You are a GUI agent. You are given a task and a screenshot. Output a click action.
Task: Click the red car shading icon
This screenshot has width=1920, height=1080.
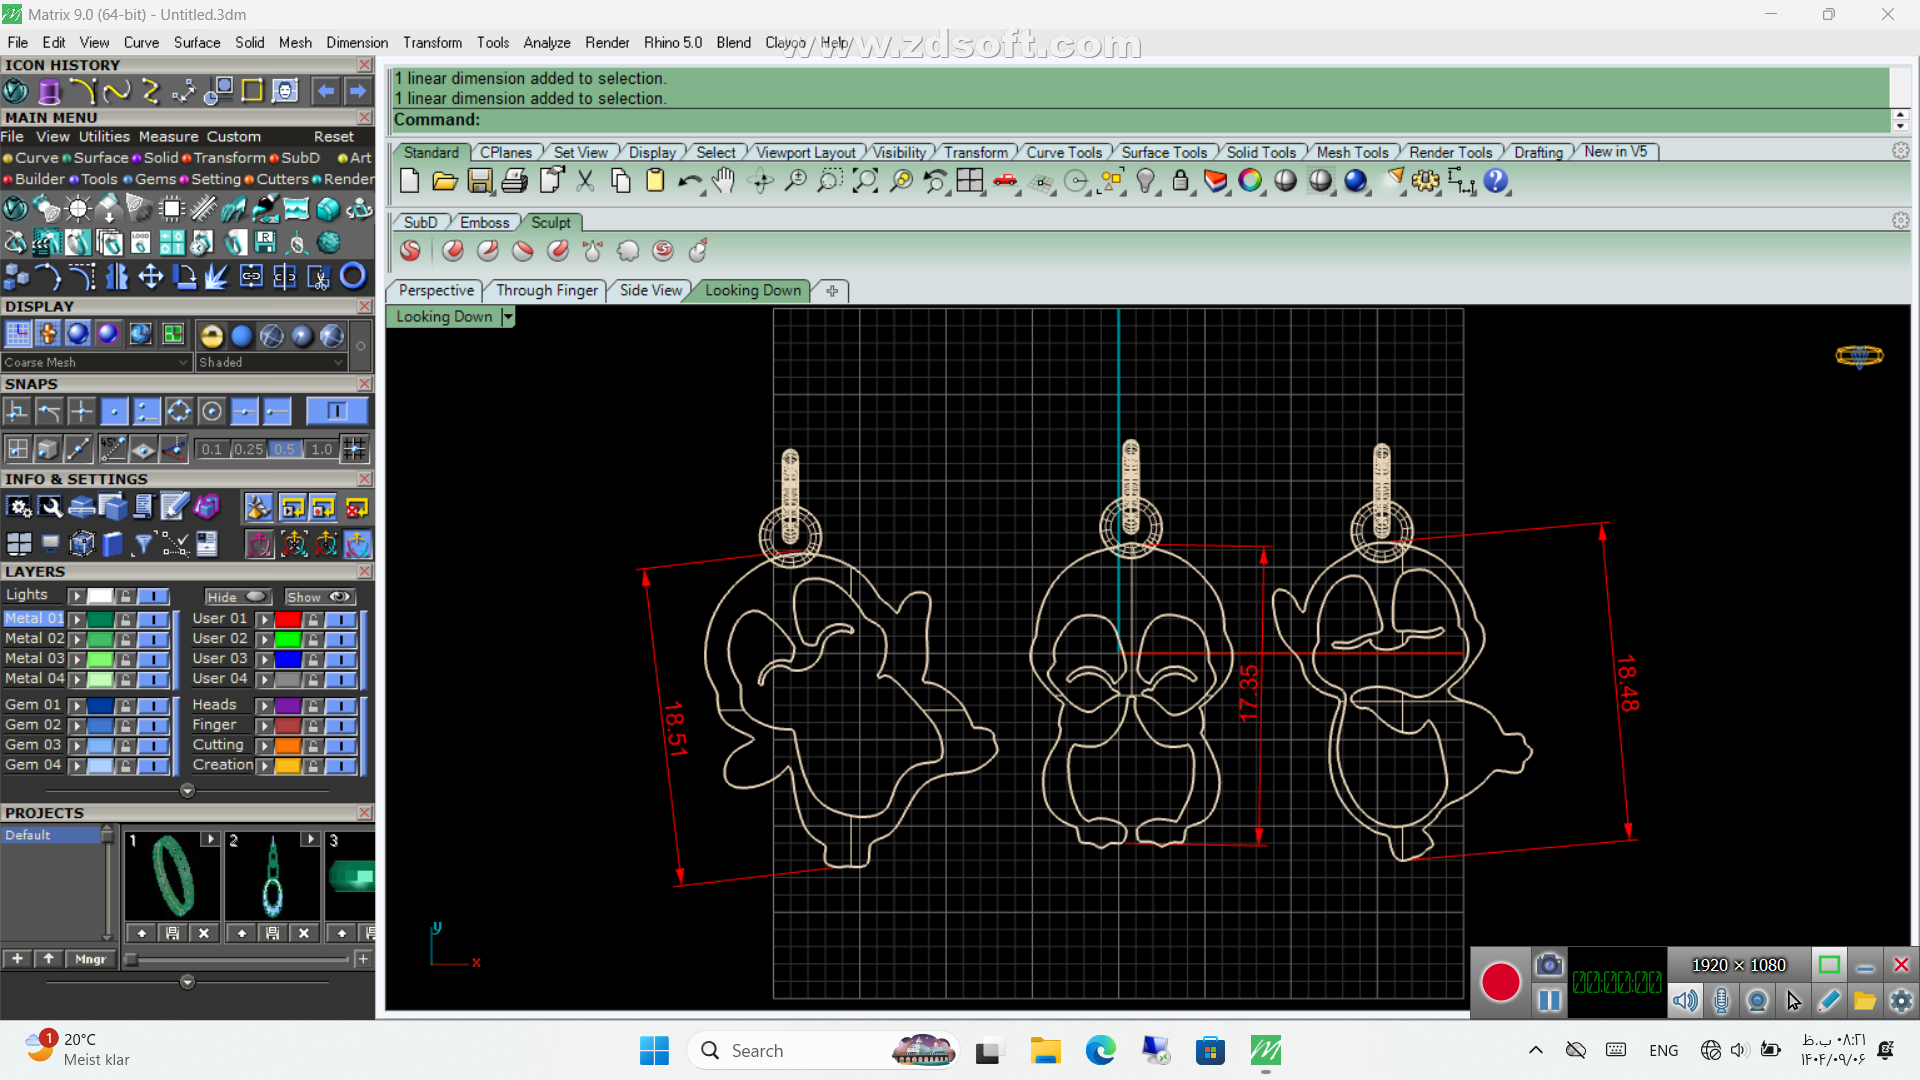tap(1005, 181)
